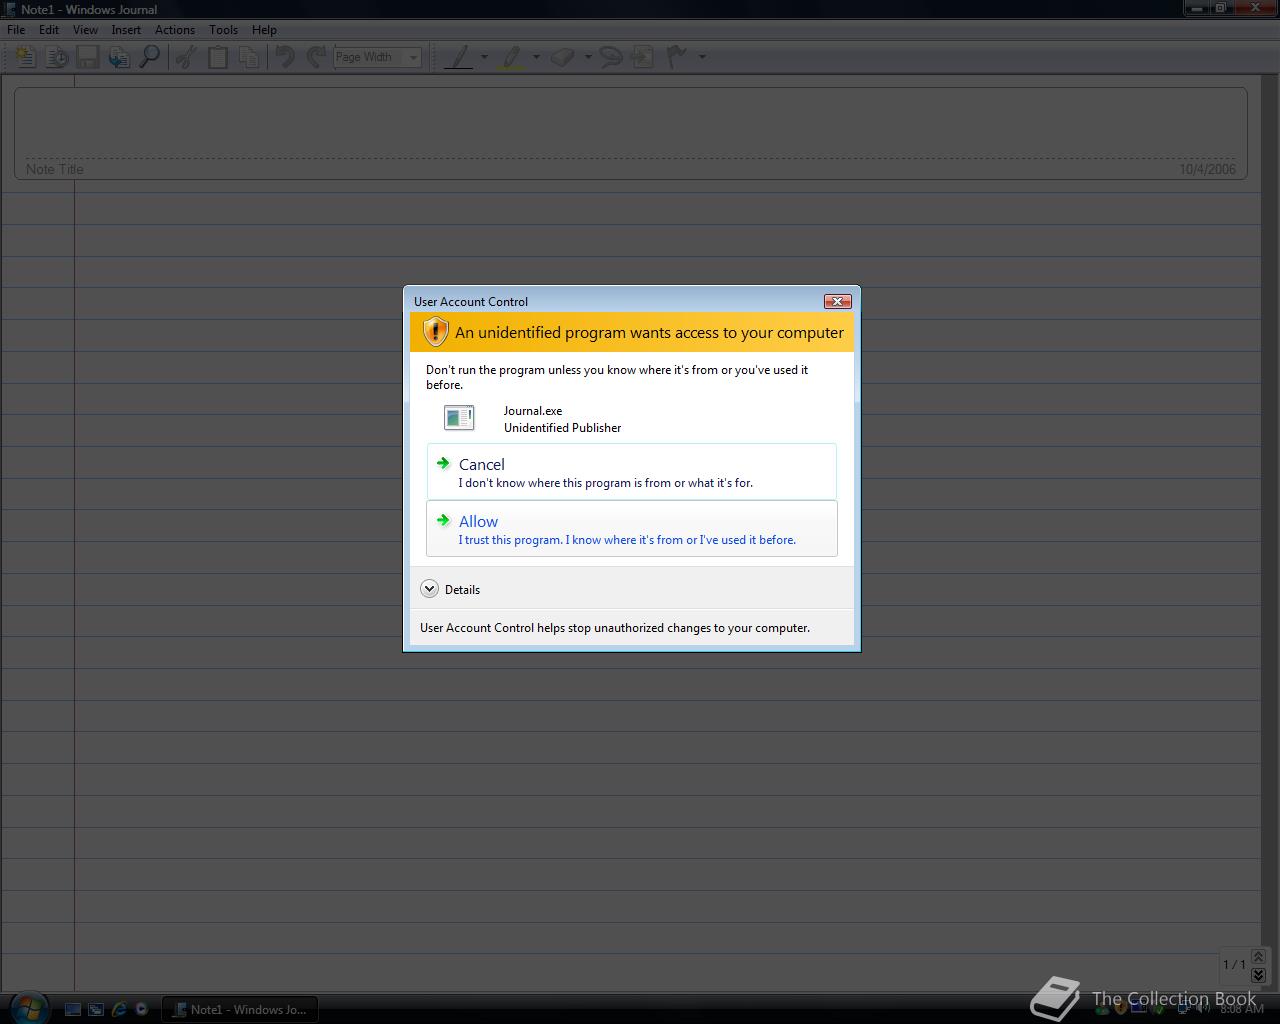Image resolution: width=1280 pixels, height=1024 pixels.
Task: Click the Save floppy disk icon
Action: tap(88, 57)
